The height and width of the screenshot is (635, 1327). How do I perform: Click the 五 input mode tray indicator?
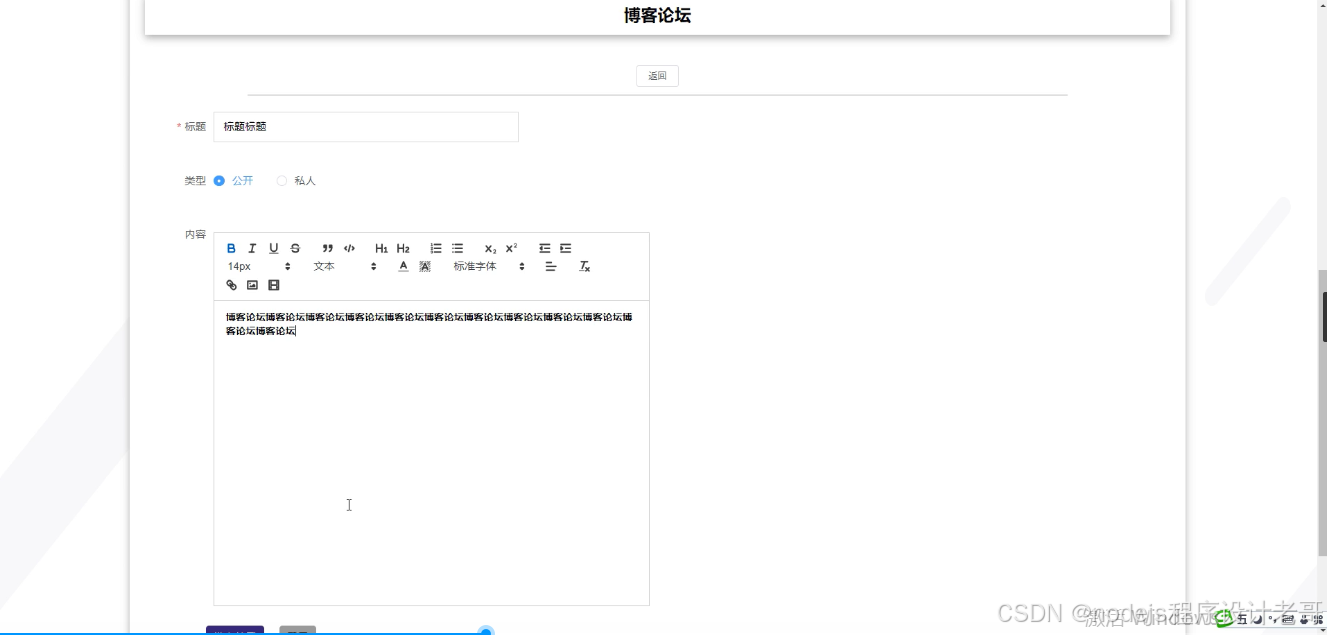[x=1243, y=619]
